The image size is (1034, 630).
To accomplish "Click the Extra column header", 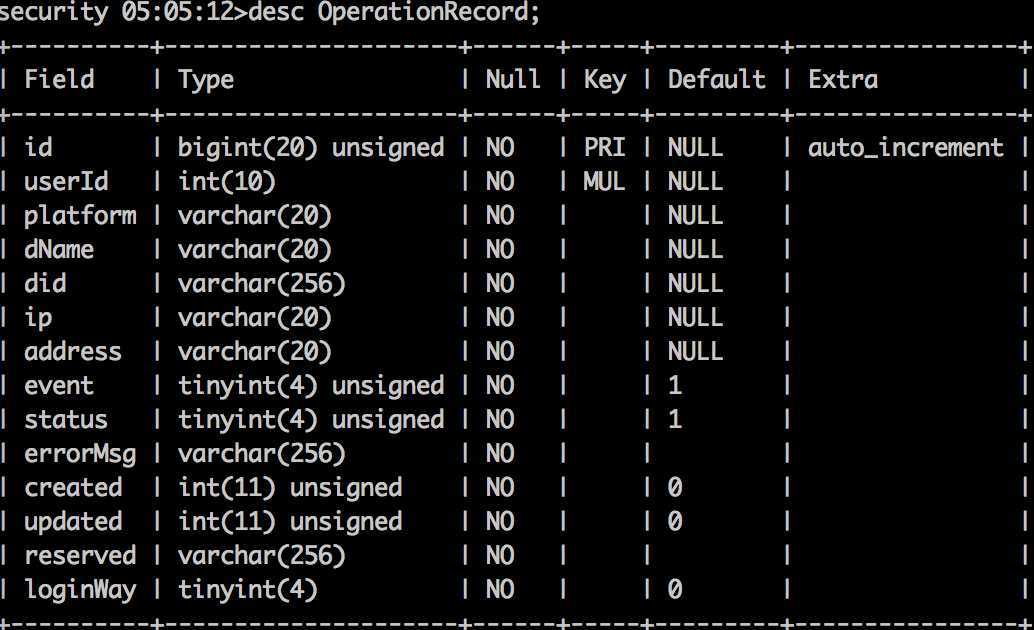I will click(843, 79).
